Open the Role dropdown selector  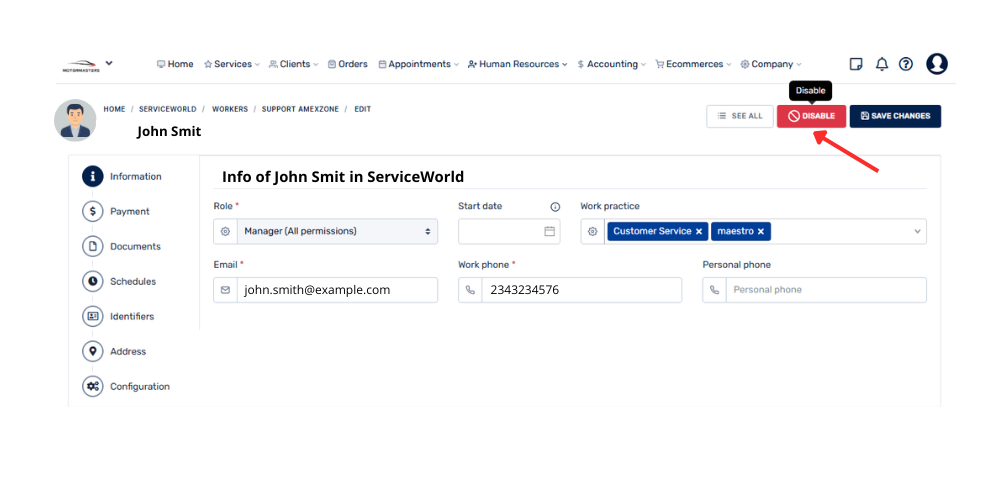coord(337,231)
